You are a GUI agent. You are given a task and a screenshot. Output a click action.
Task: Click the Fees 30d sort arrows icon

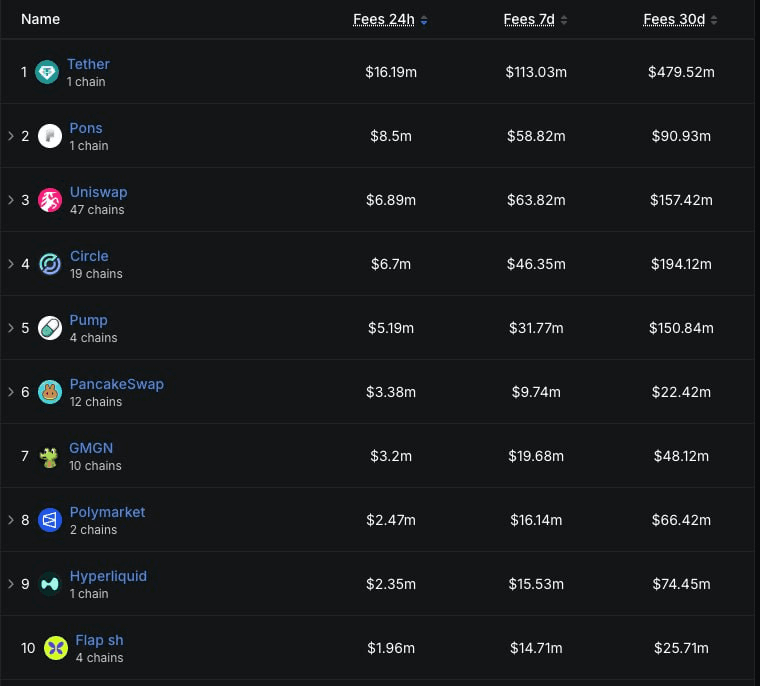[714, 20]
